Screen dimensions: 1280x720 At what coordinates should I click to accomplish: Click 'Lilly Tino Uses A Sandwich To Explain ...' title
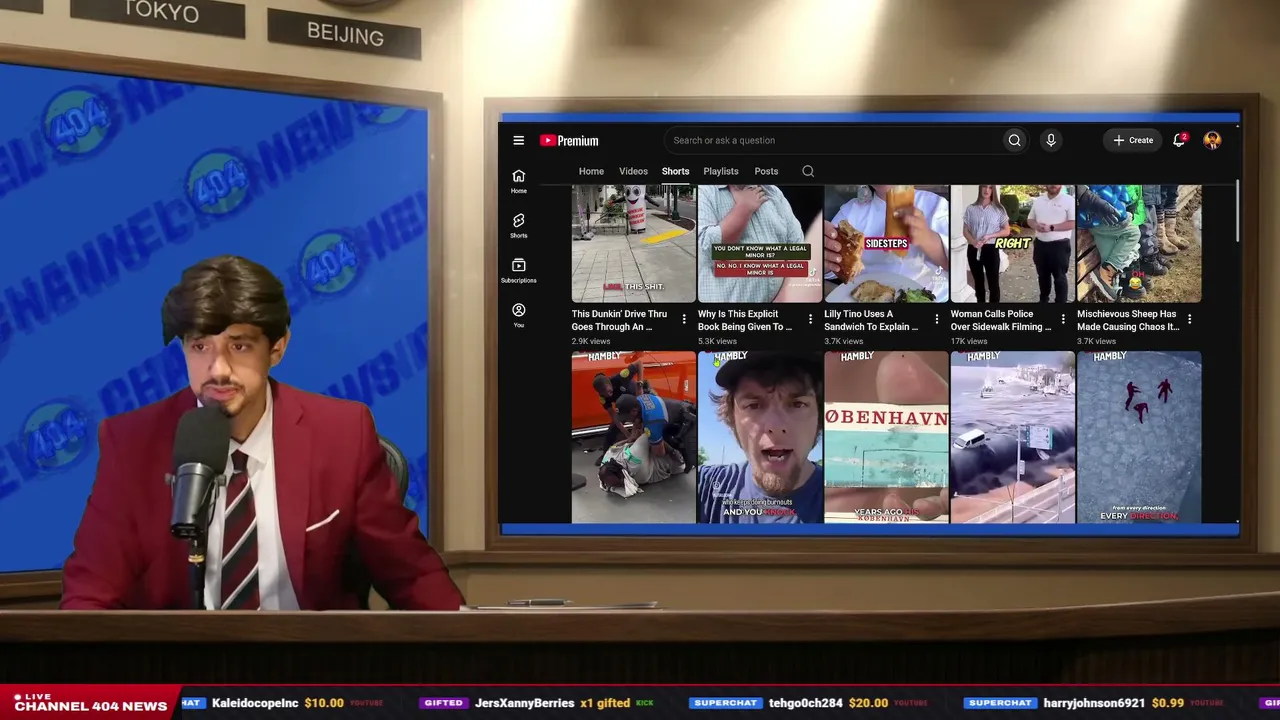871,320
